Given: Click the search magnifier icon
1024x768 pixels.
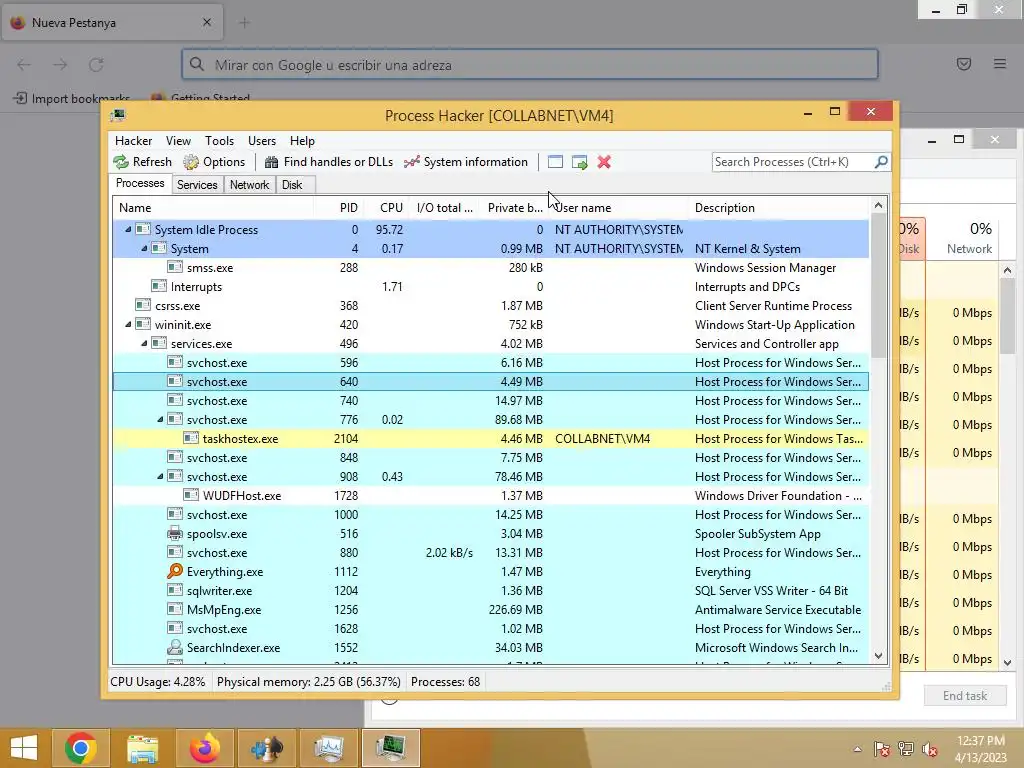Looking at the screenshot, I should (881, 161).
